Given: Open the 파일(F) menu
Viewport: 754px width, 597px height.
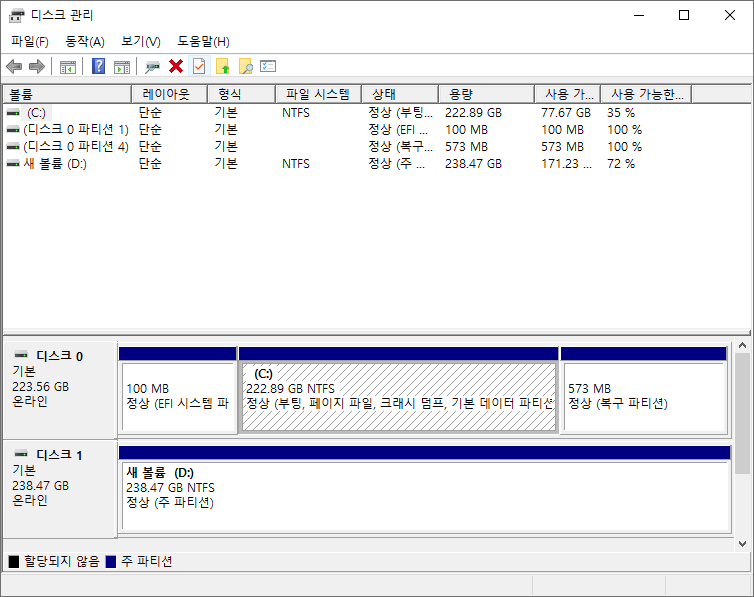Looking at the screenshot, I should click(30, 42).
